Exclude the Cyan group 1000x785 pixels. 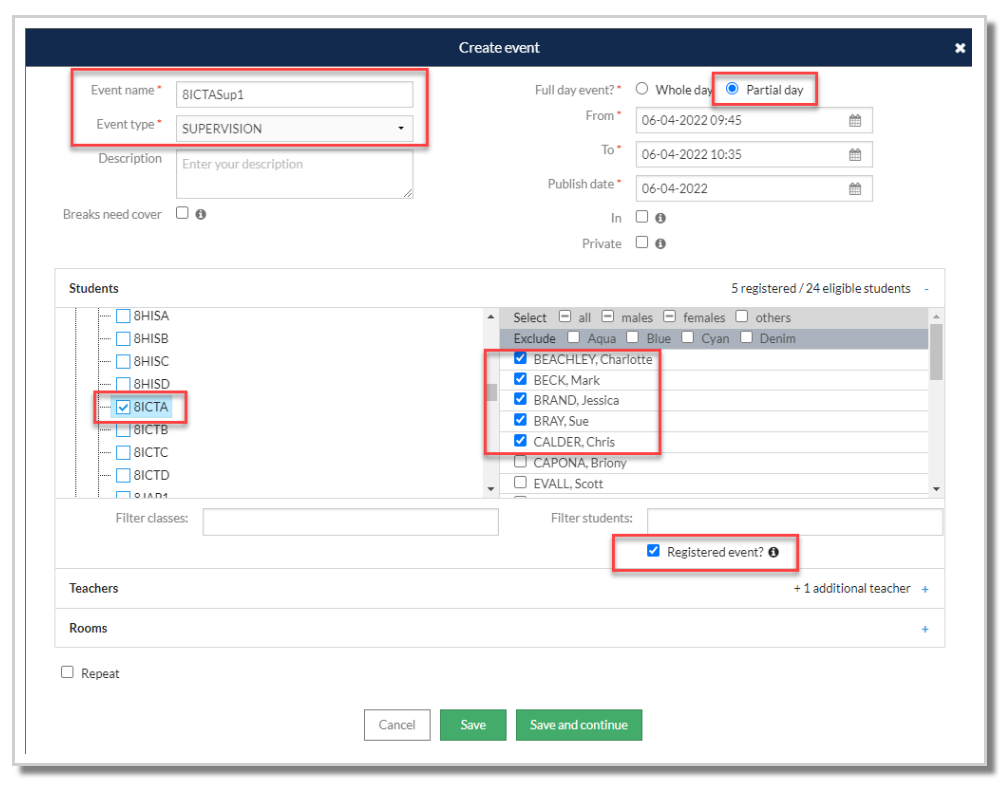point(688,337)
